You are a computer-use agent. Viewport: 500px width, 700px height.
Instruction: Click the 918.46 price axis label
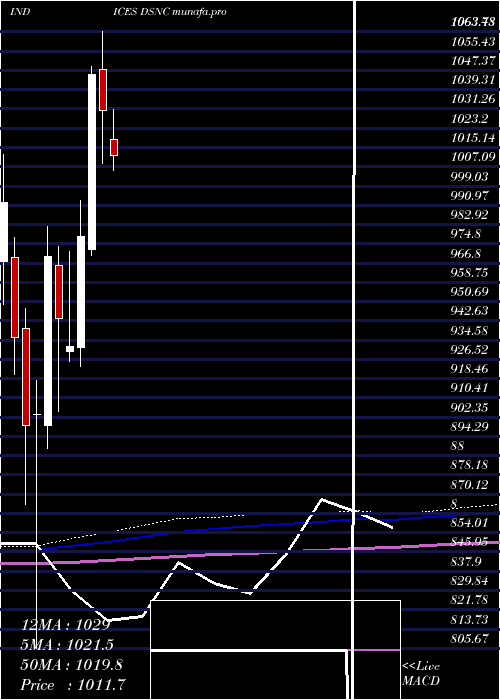470,369
